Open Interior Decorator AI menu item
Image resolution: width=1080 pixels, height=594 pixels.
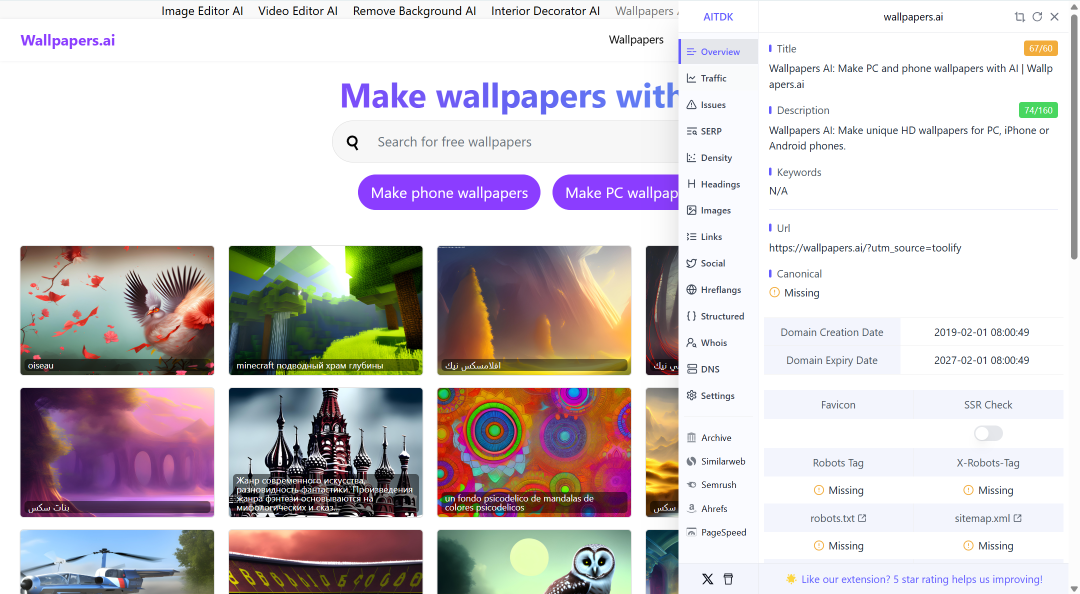[x=545, y=11]
